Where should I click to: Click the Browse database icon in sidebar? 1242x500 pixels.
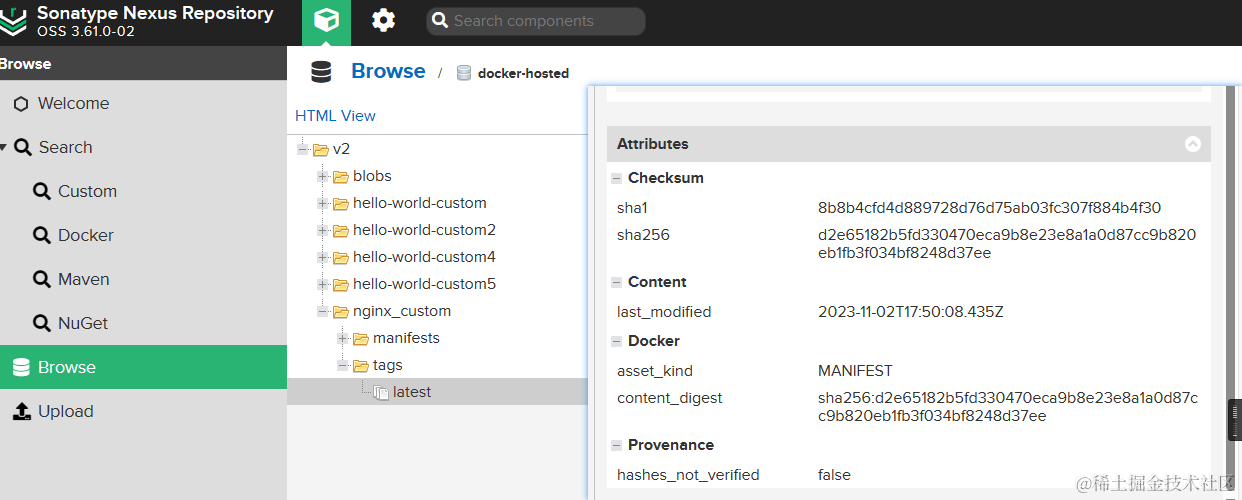[21, 368]
